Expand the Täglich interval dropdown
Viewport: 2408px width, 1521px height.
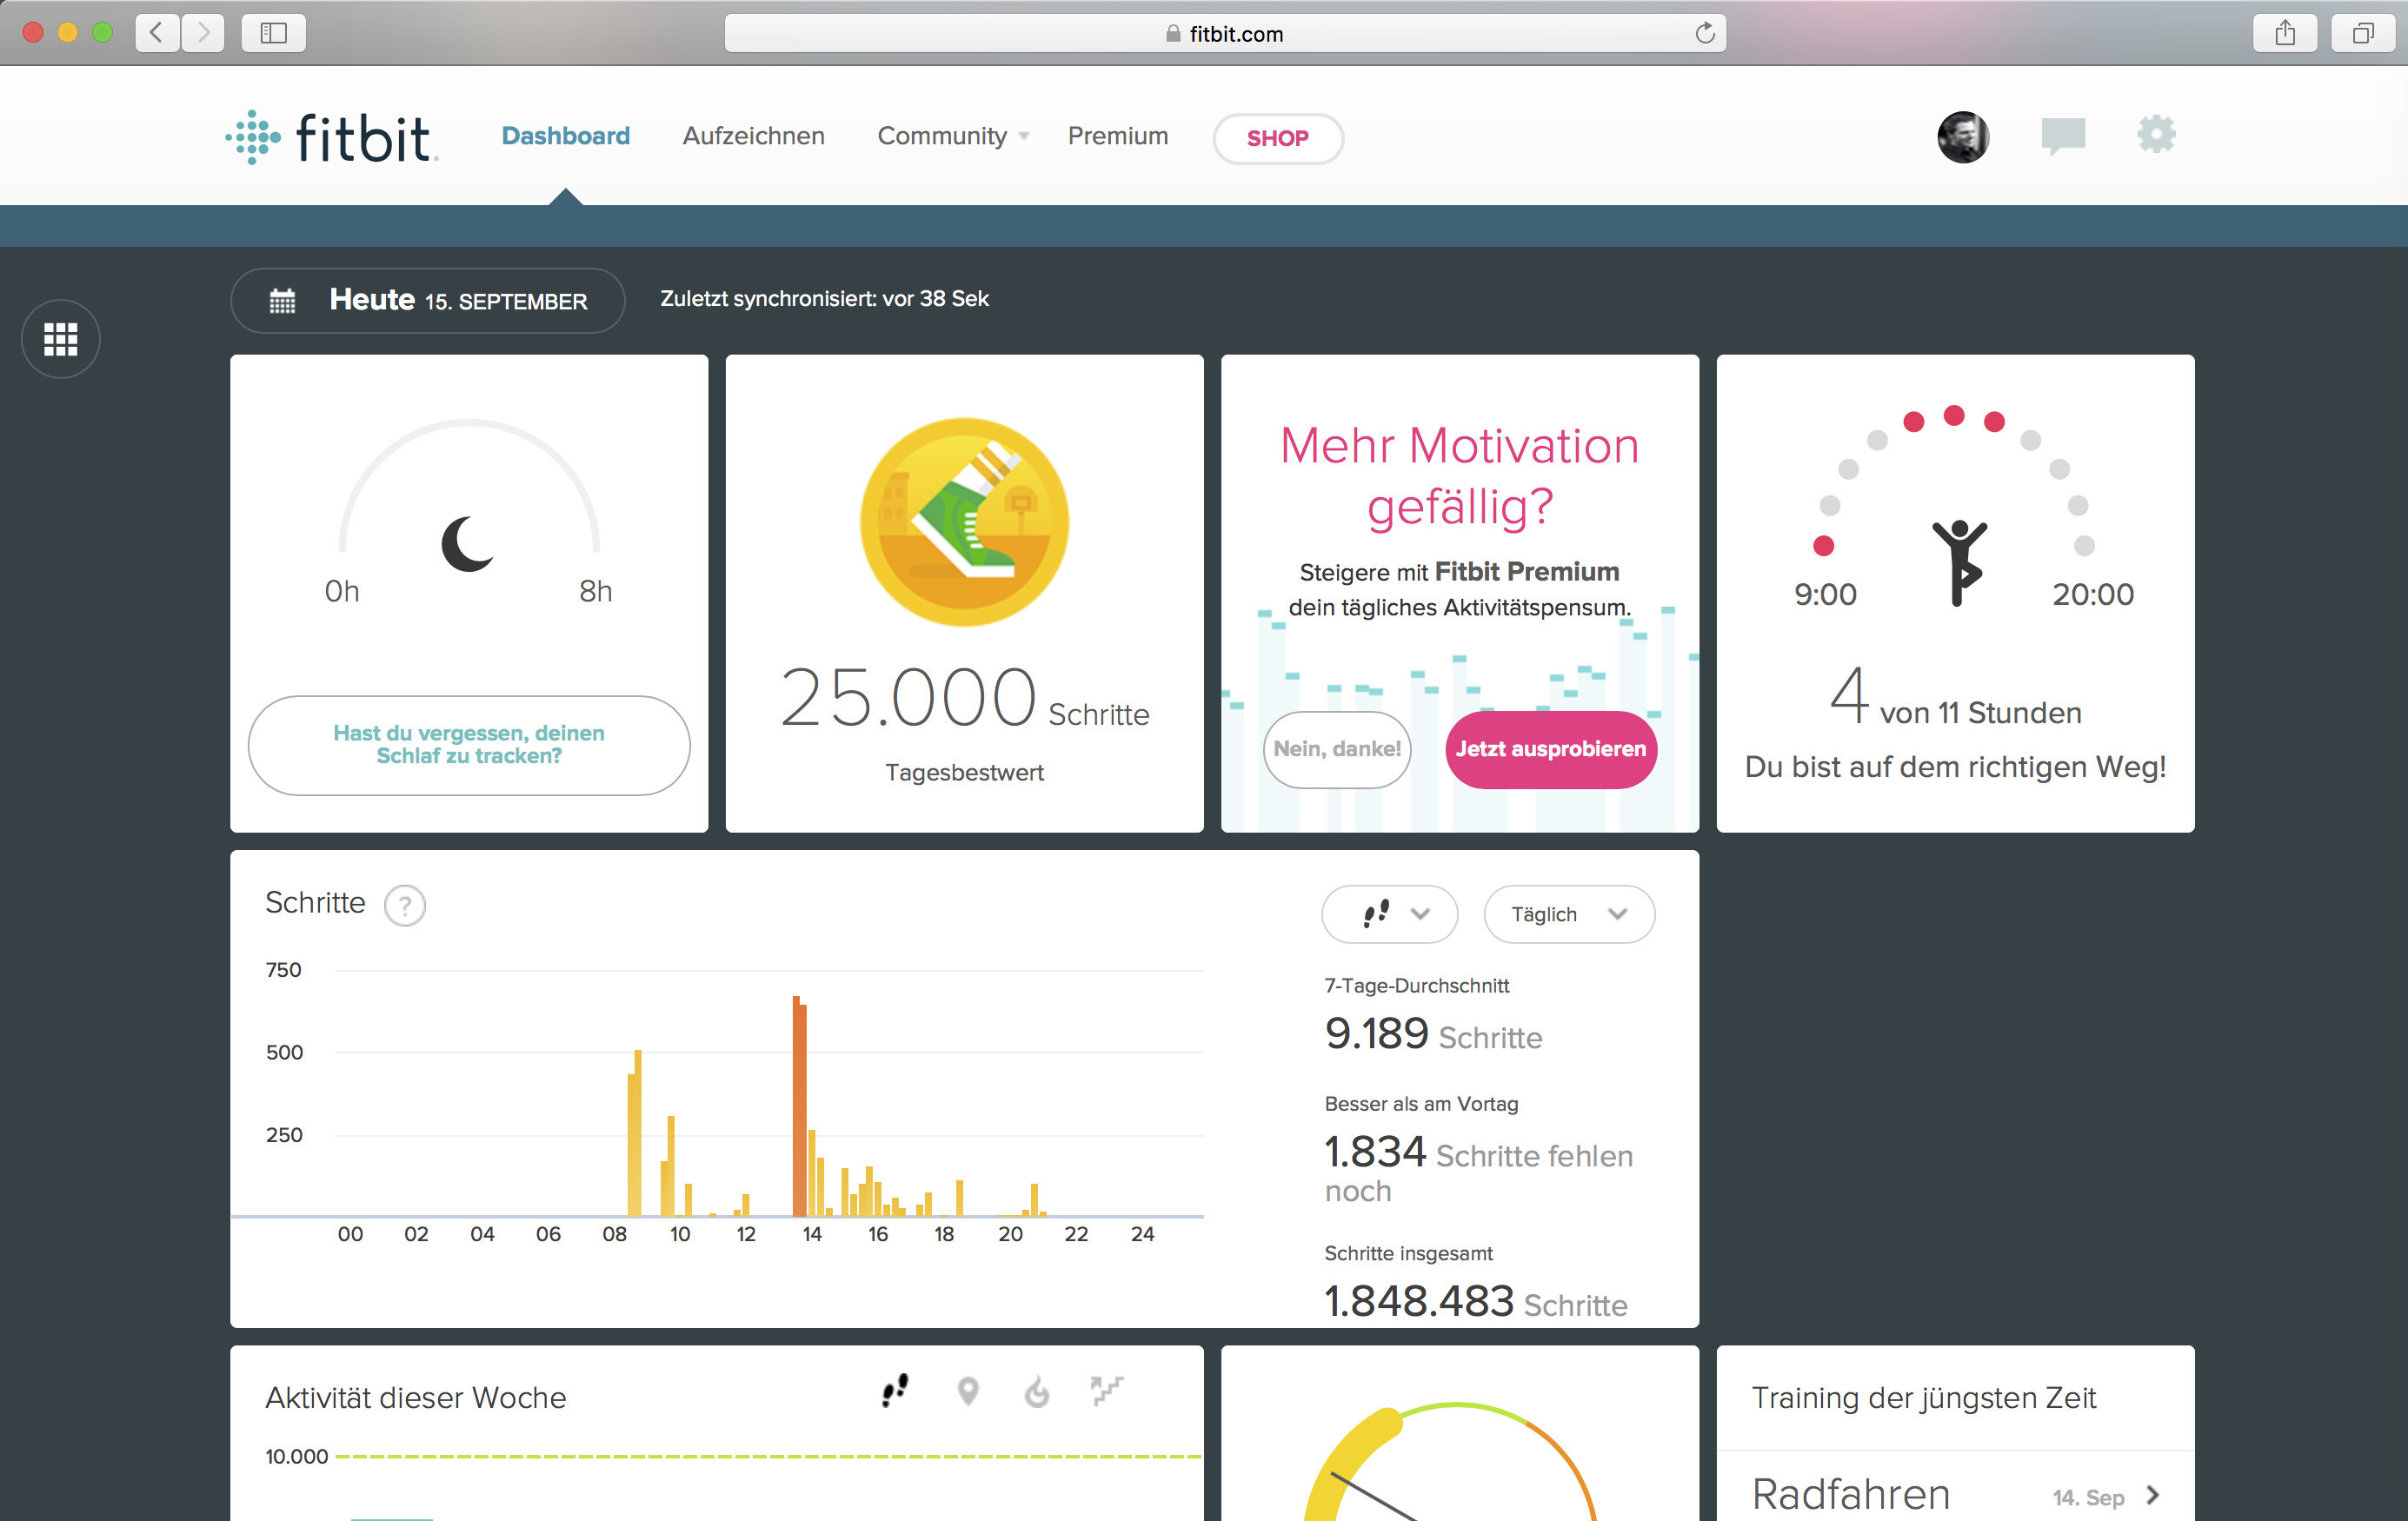[1568, 914]
